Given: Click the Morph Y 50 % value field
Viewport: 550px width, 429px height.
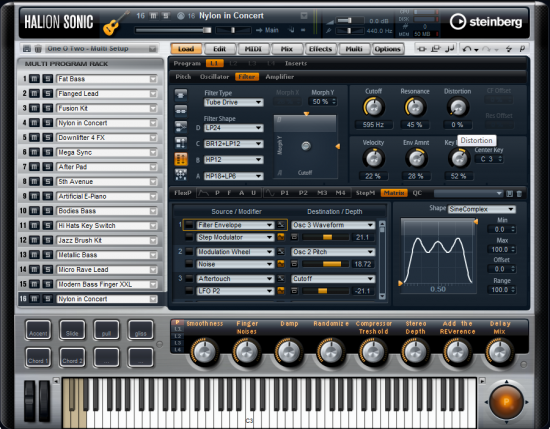Looking at the screenshot, I should 322,102.
